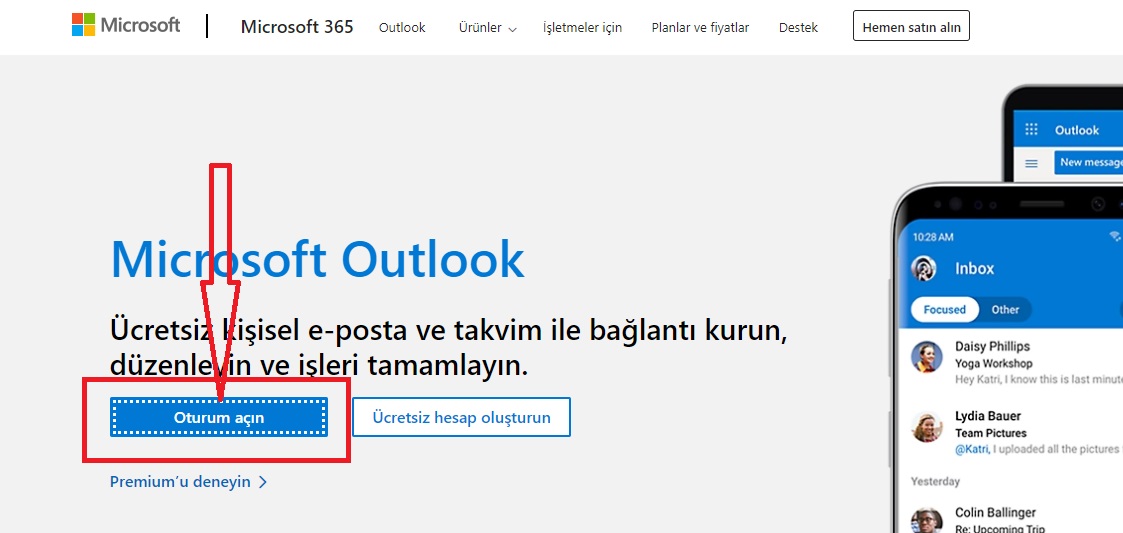Select the Other tab in phone inbox

pos(1005,309)
